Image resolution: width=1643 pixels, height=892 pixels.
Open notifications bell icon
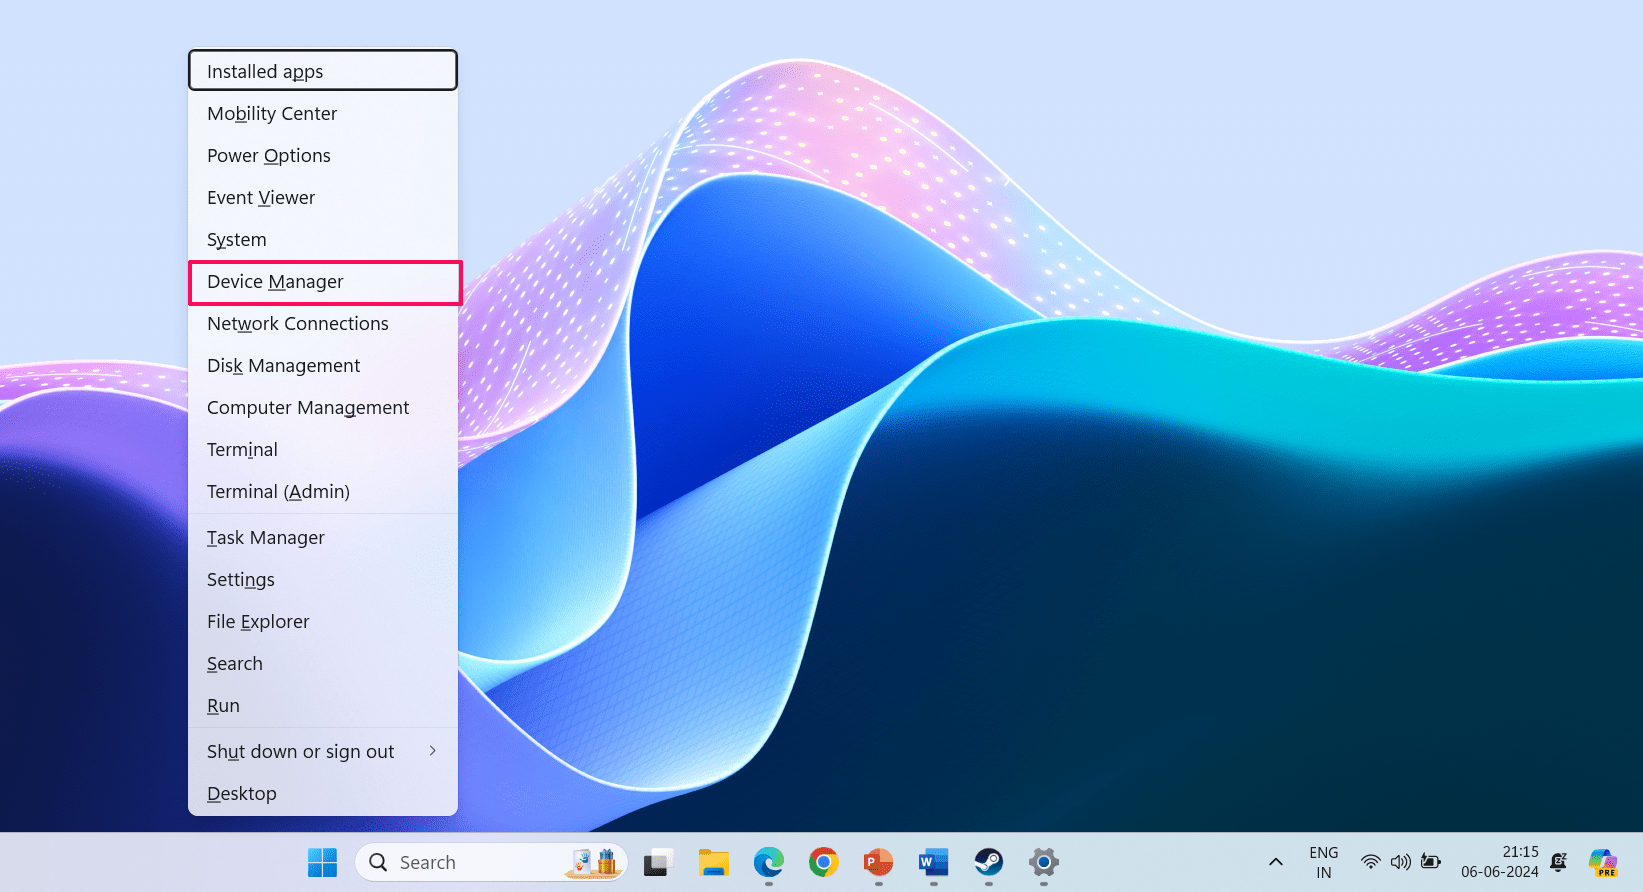tap(1558, 862)
